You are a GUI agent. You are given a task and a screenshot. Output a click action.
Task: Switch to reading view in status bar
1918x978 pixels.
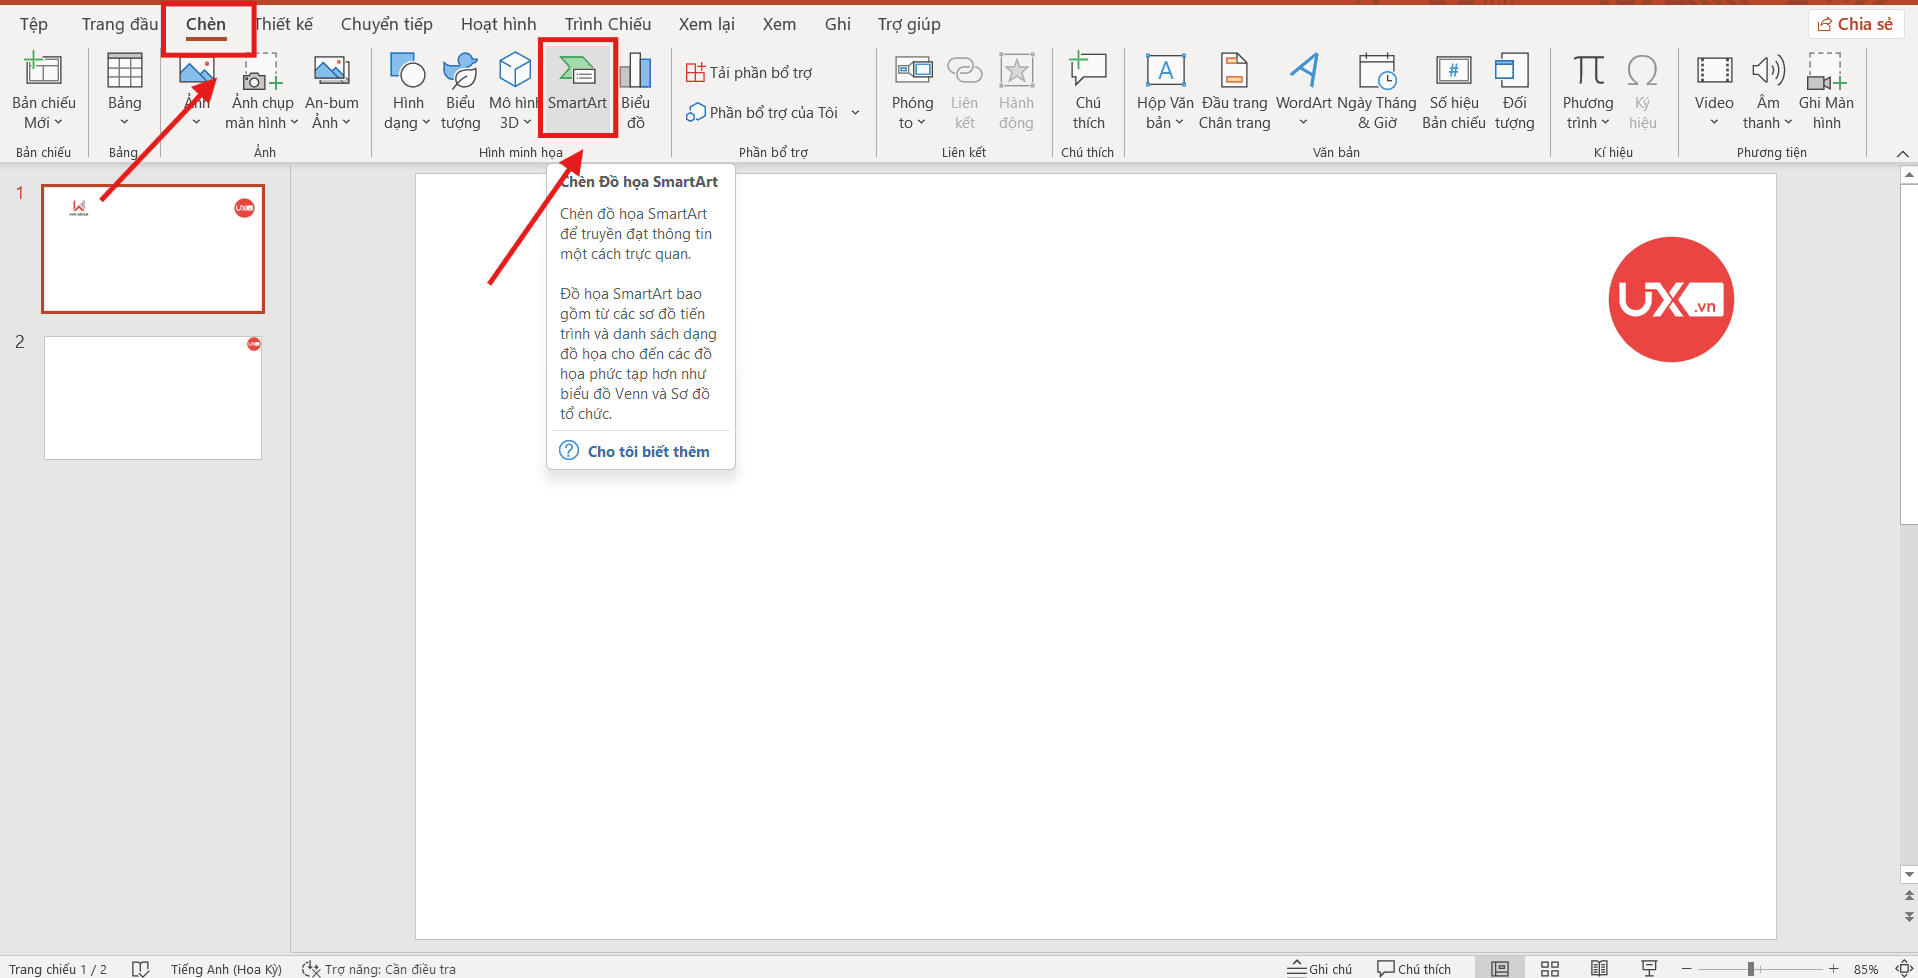pyautogui.click(x=1599, y=968)
